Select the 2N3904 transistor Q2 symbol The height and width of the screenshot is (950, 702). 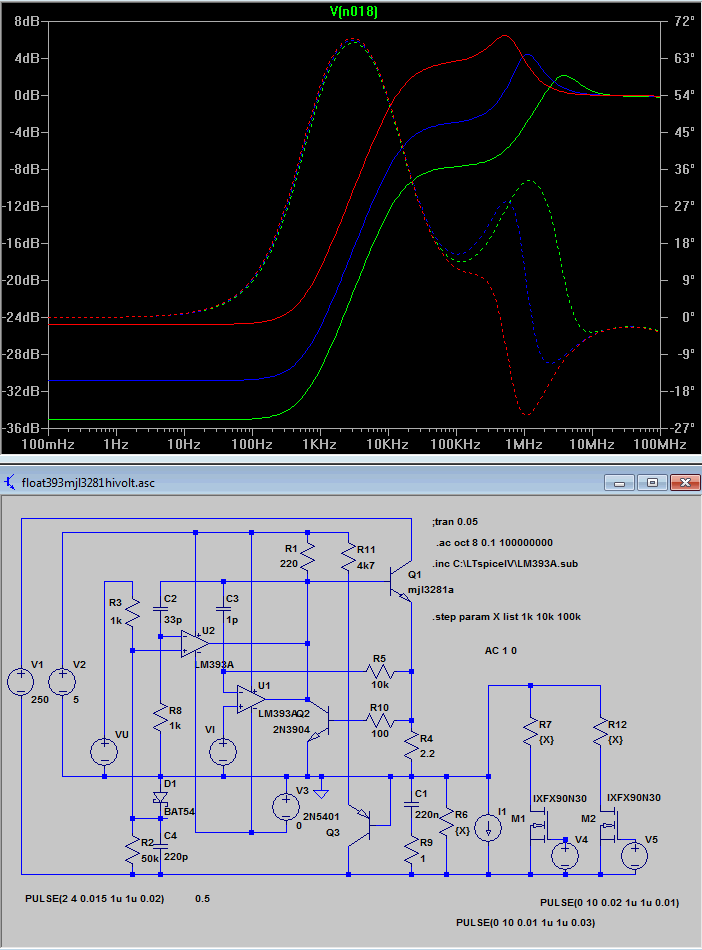(x=317, y=721)
